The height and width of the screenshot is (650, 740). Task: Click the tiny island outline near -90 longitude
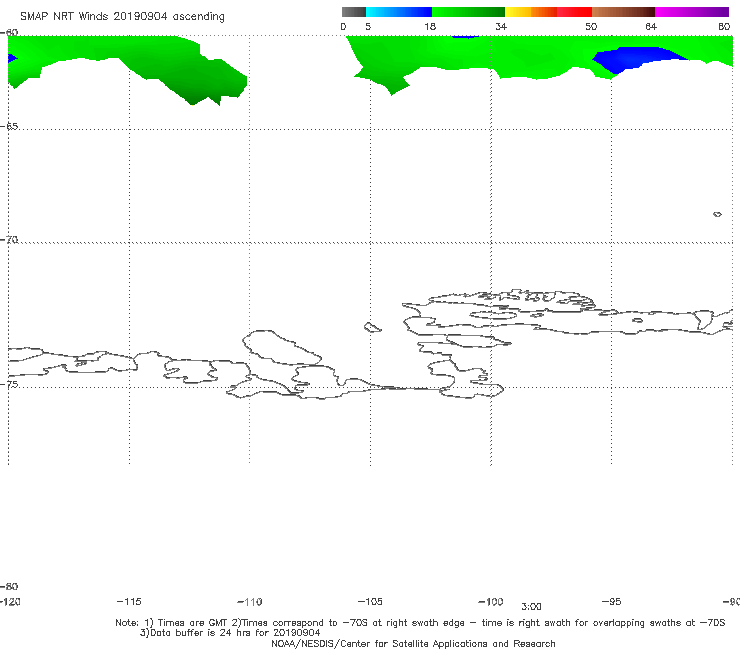pos(717,214)
